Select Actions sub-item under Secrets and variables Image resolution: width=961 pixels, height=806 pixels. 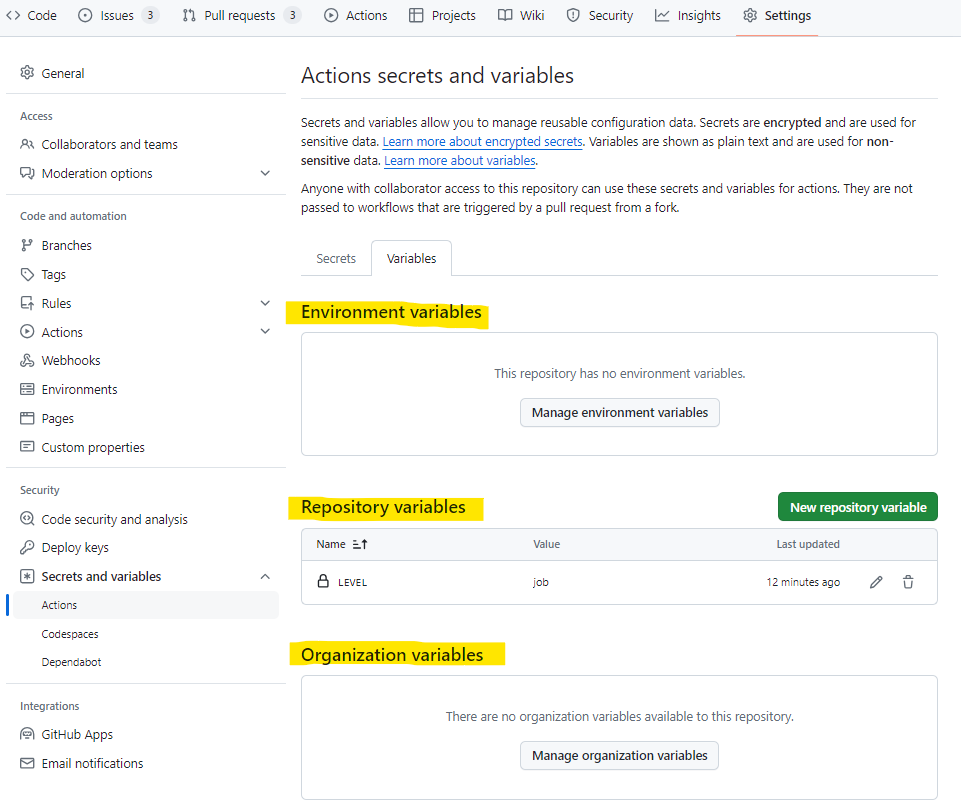146,605
